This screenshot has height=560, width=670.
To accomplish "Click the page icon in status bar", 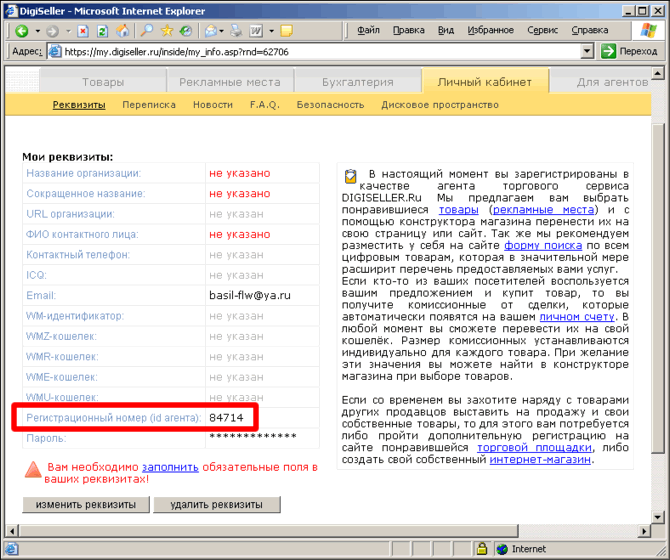I will pos(12,549).
